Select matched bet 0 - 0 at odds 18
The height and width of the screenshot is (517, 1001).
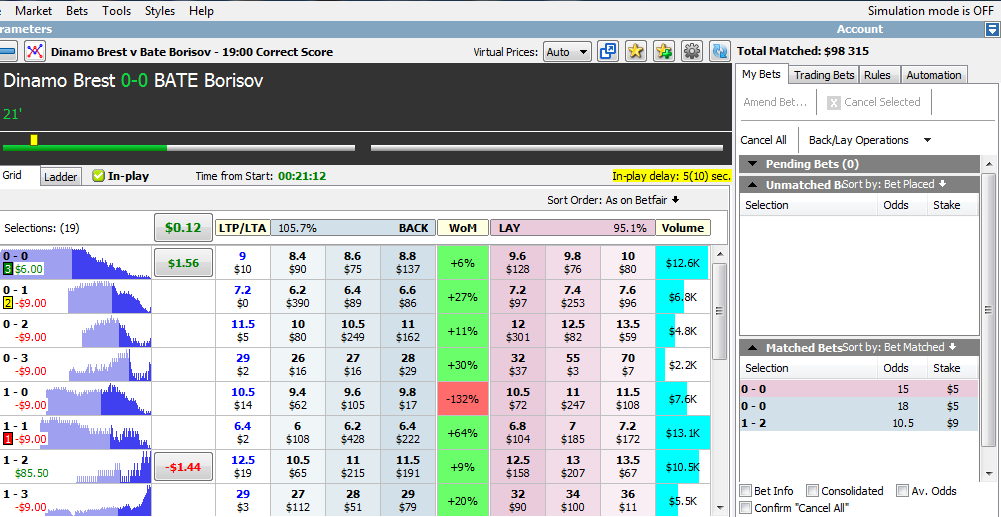point(859,406)
